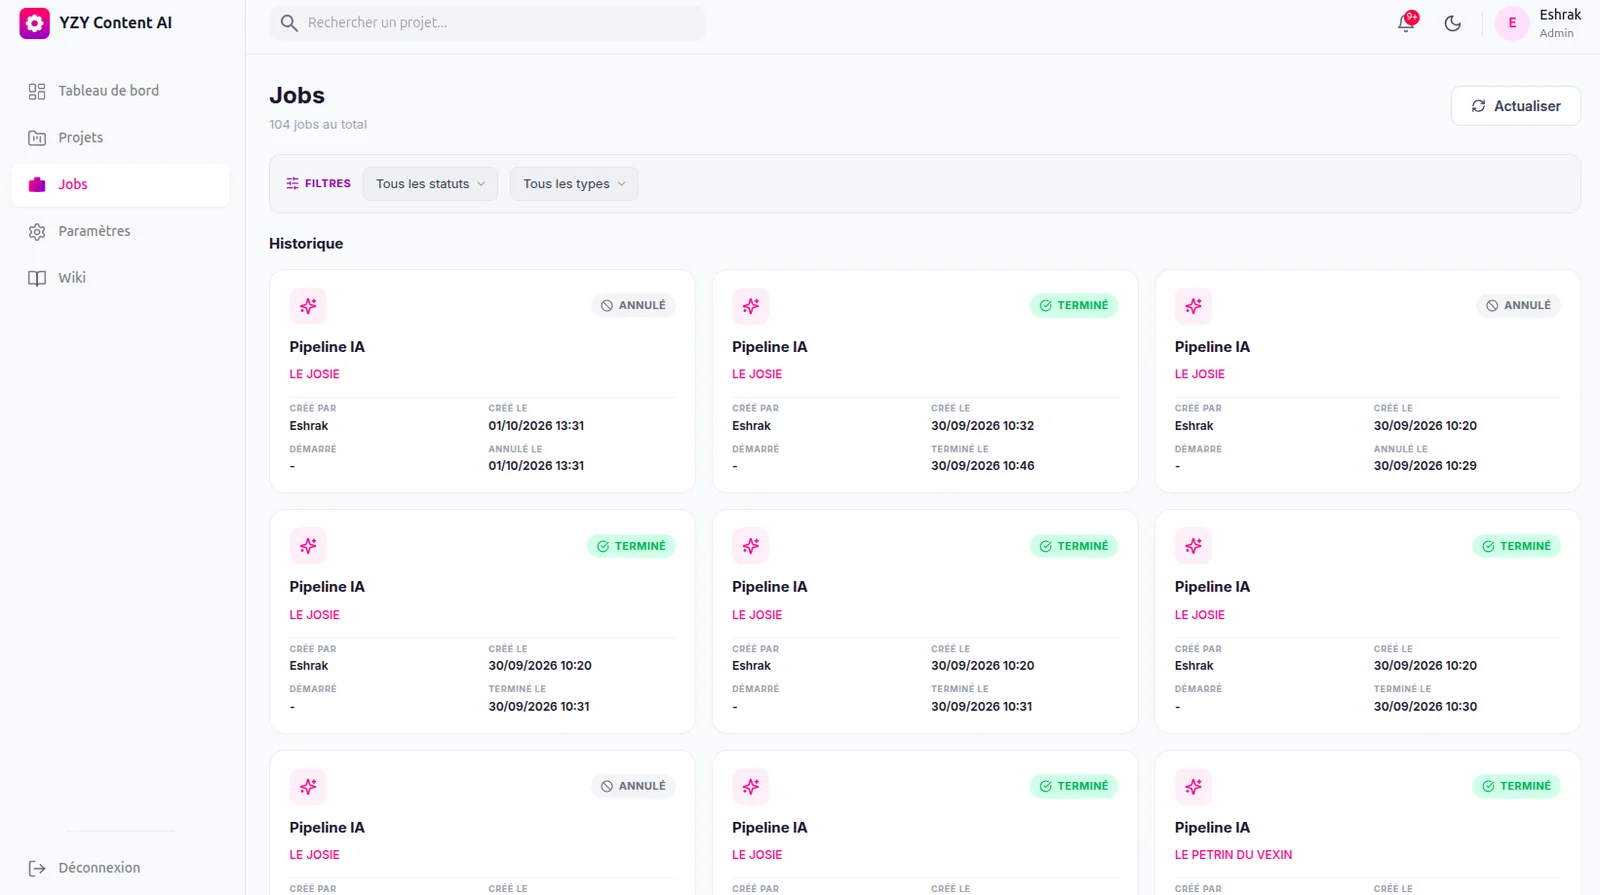Click the FILTRES label
Screen dimensions: 1600x895
pos(328,184)
